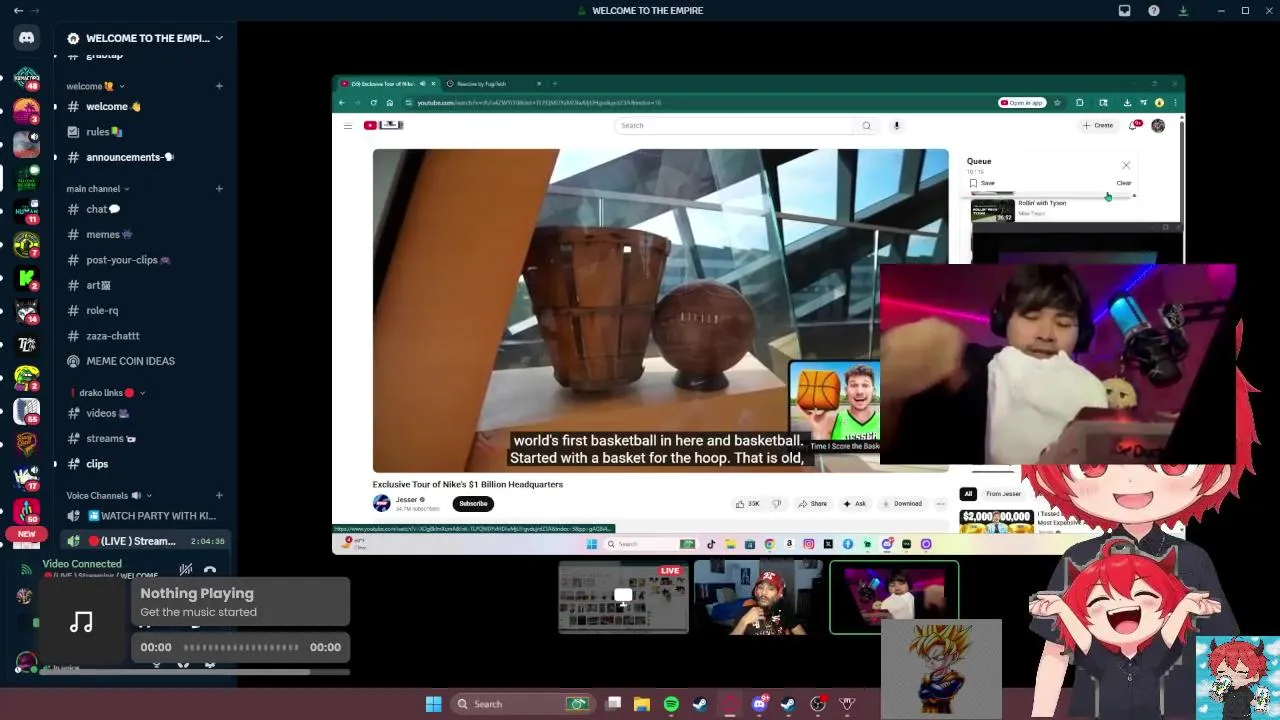Open YouTube account avatar
The width and height of the screenshot is (1280, 720).
click(1158, 126)
